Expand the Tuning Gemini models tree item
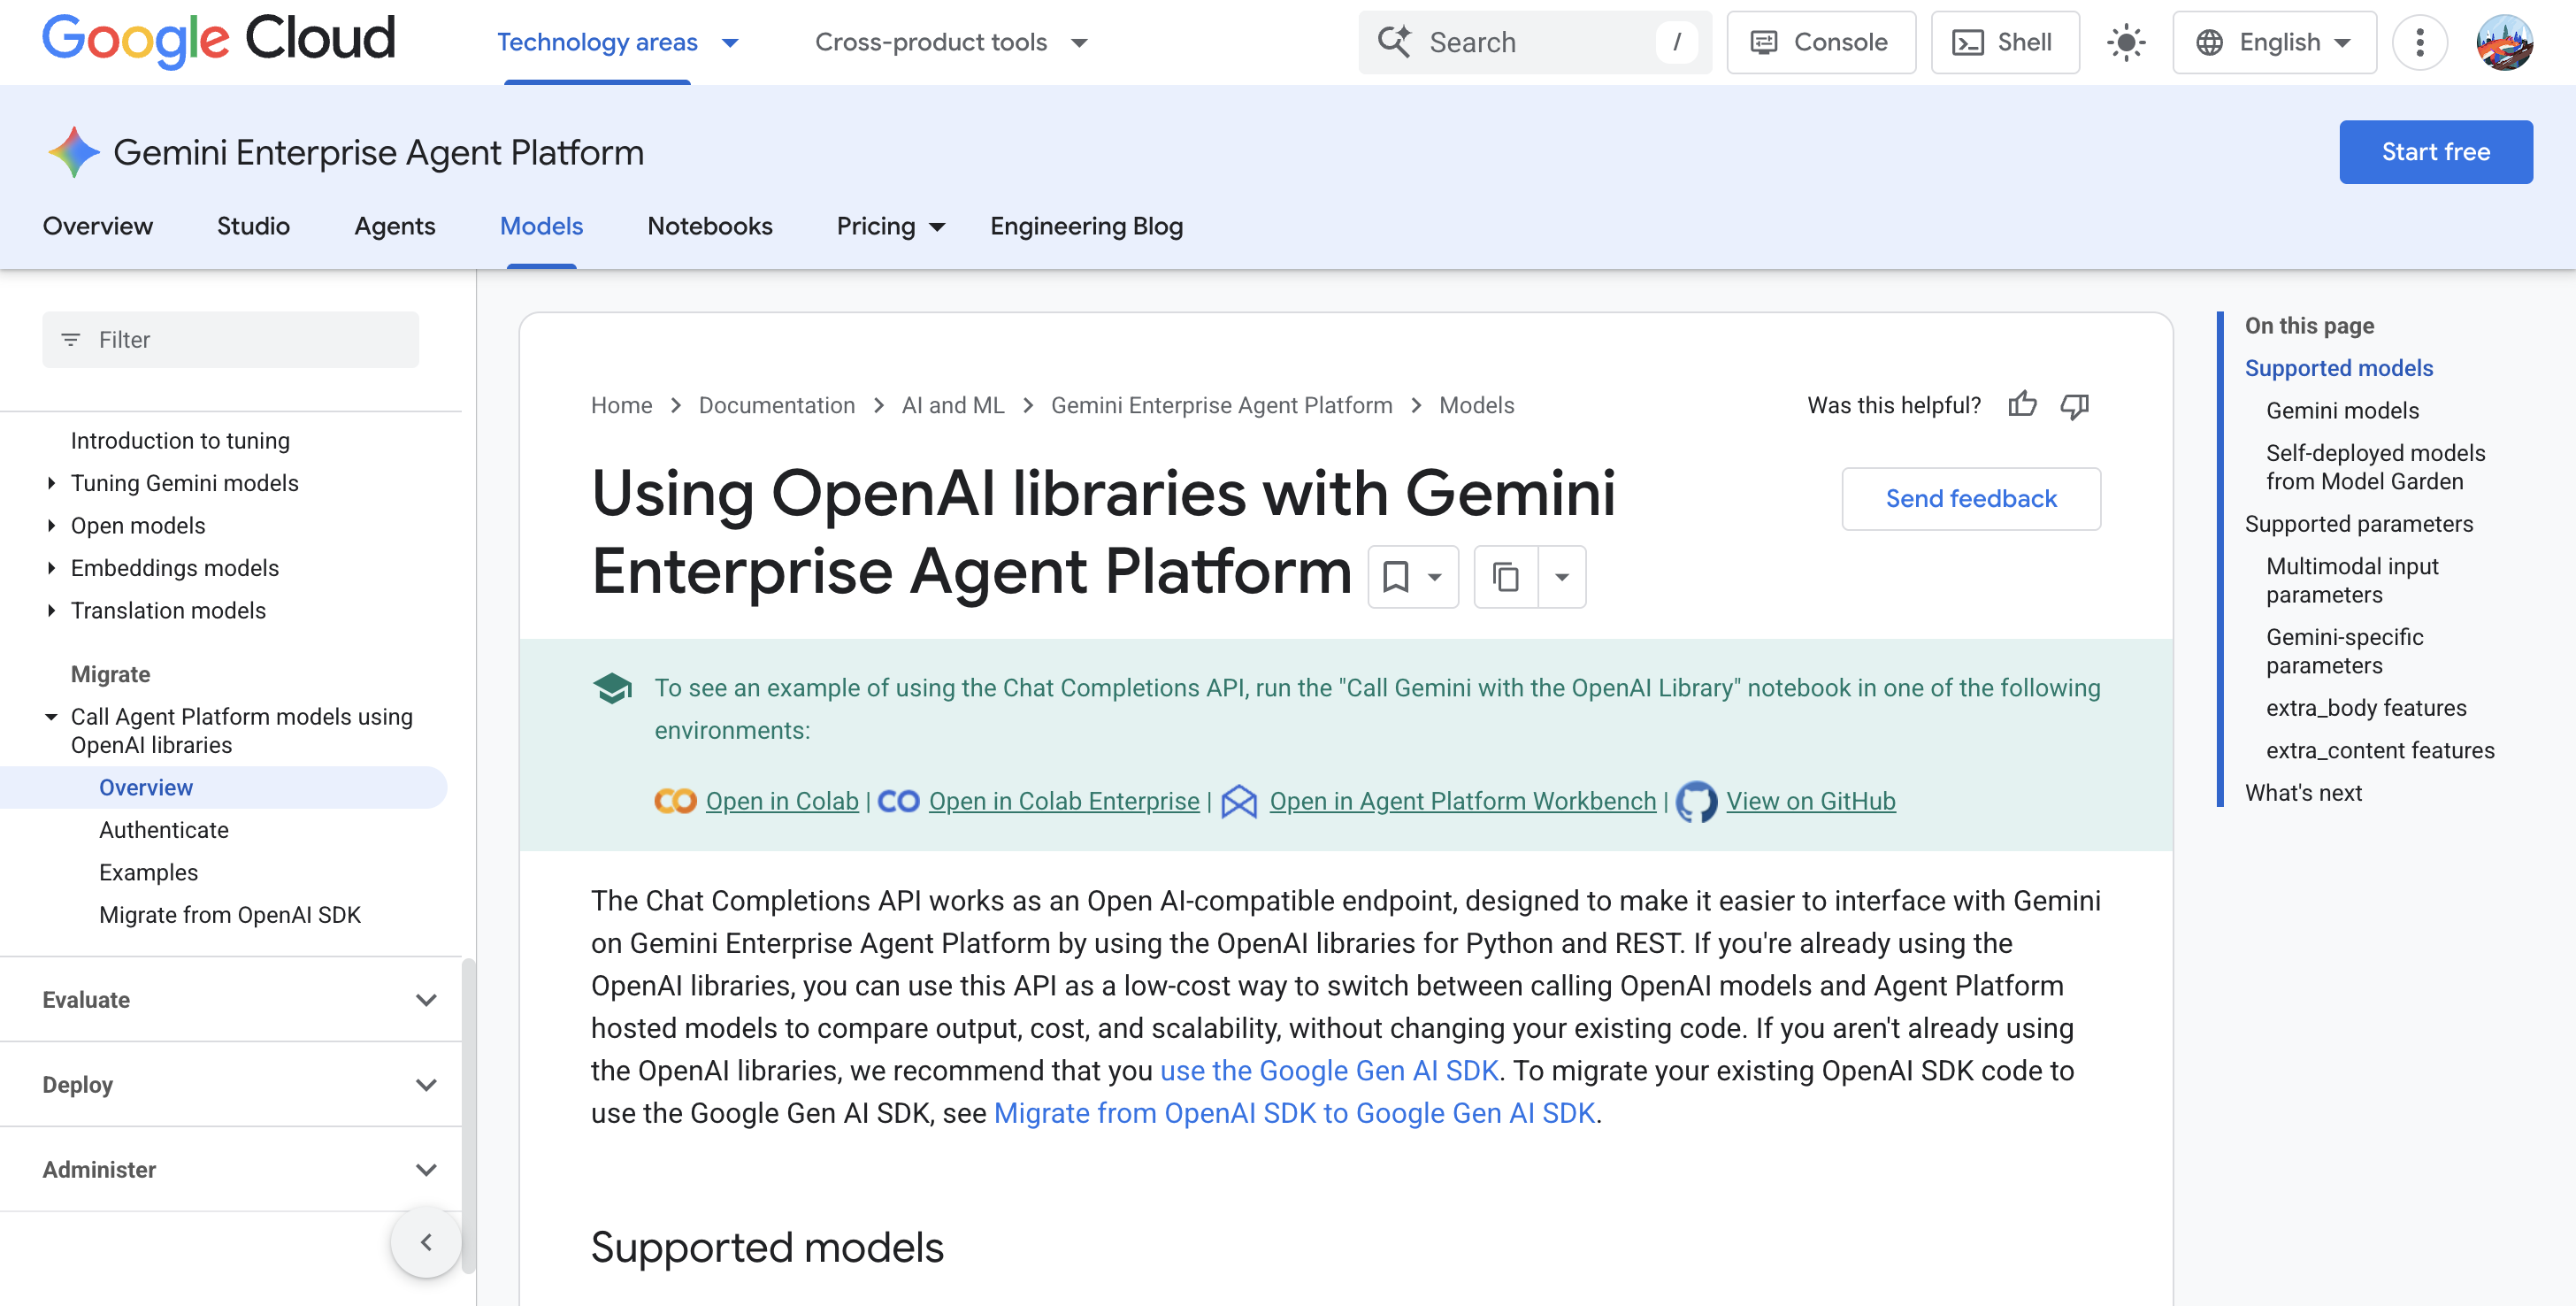 pyautogui.click(x=51, y=483)
